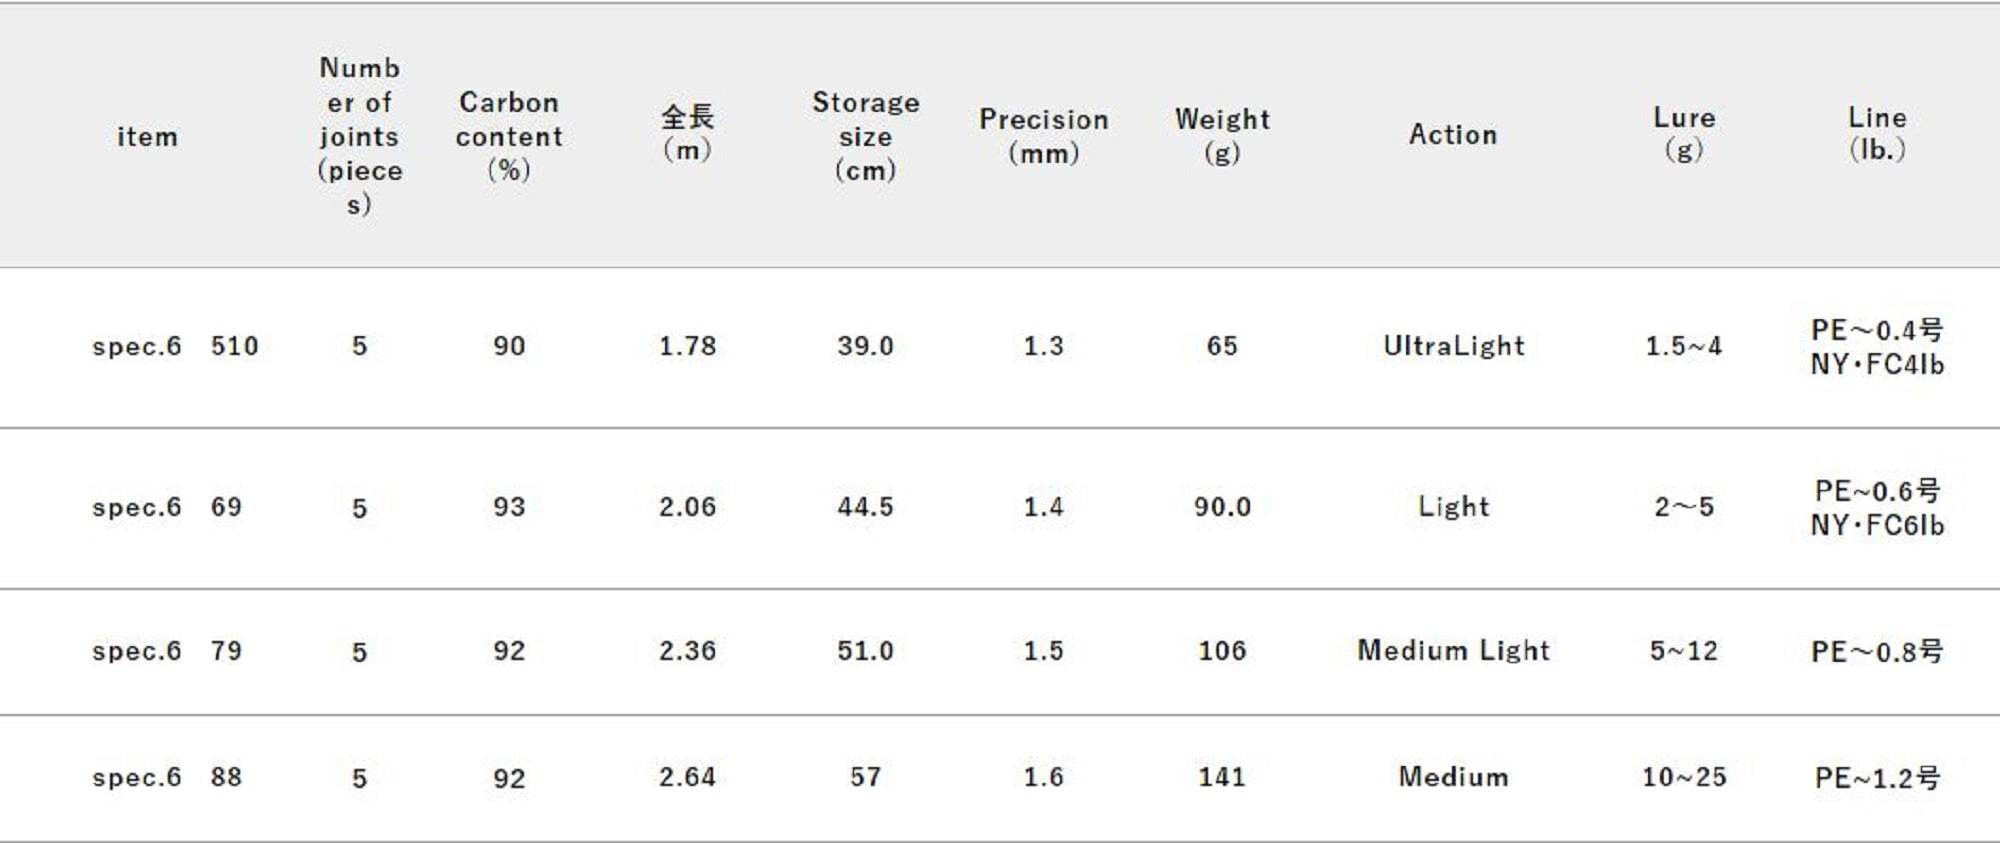Image resolution: width=2000 pixels, height=843 pixels.
Task: Click the 44.5 storage size value
Action: pos(865,507)
